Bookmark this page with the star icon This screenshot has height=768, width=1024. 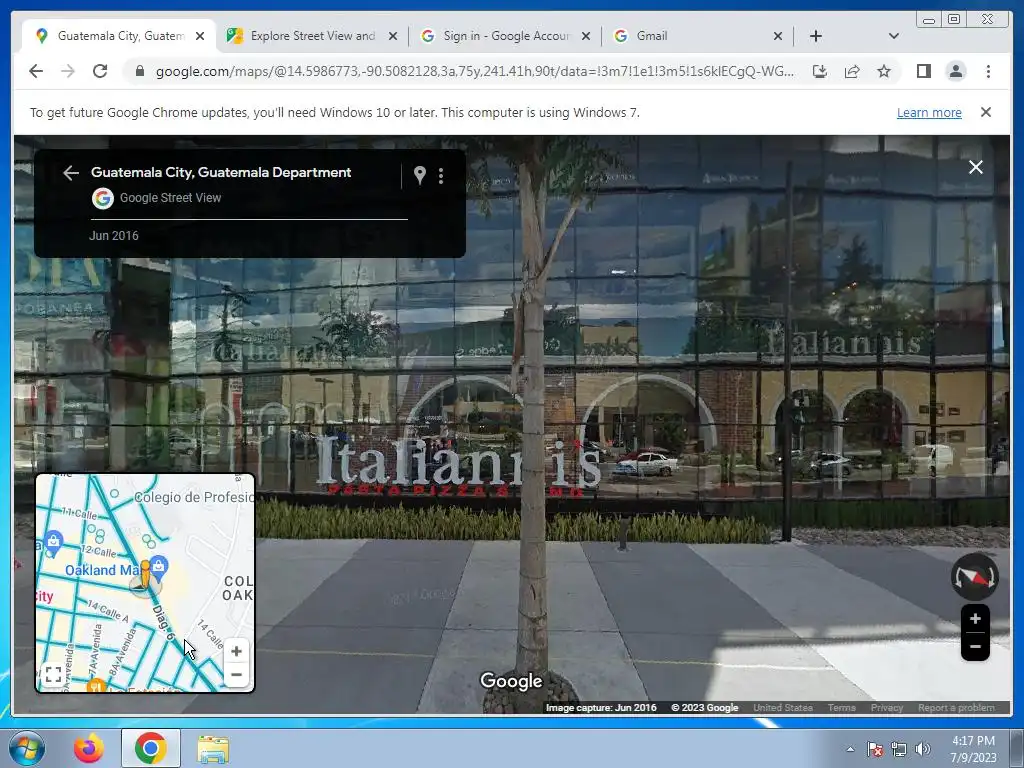pos(884,71)
